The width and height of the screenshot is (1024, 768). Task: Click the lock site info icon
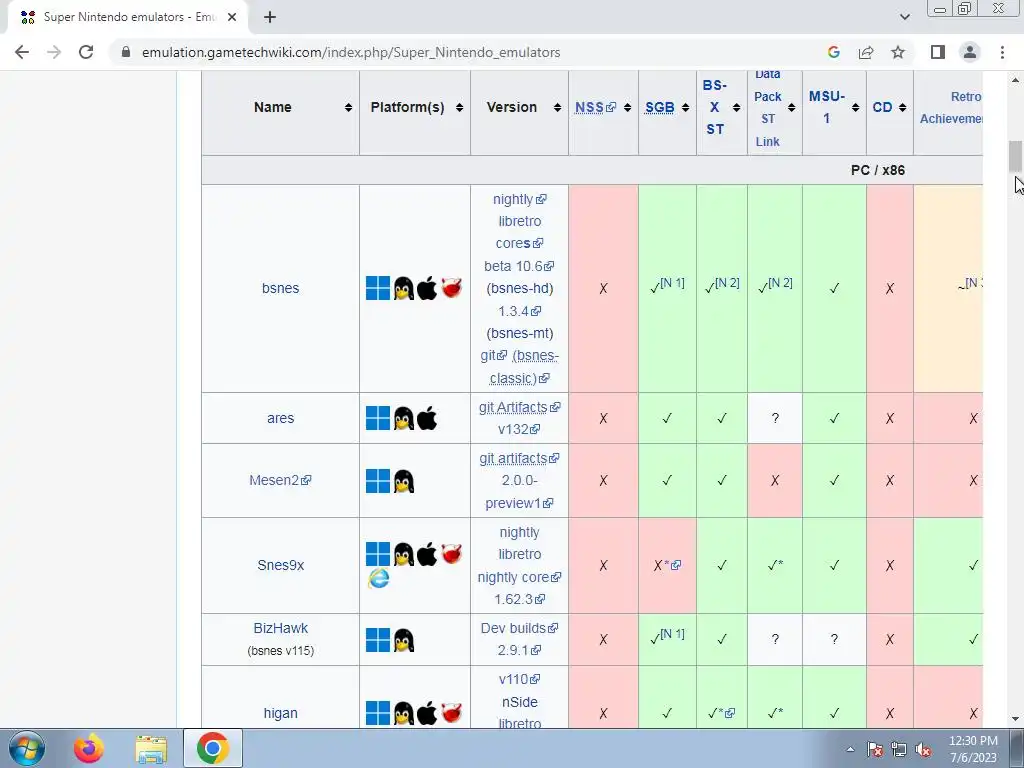pyautogui.click(x=126, y=52)
